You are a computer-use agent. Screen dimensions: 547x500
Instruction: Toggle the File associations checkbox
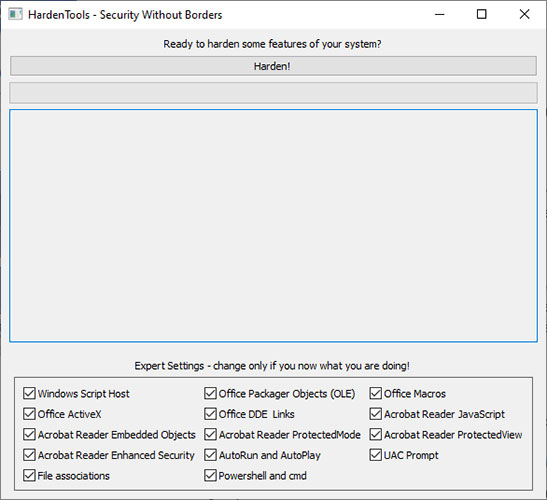[x=29, y=476]
